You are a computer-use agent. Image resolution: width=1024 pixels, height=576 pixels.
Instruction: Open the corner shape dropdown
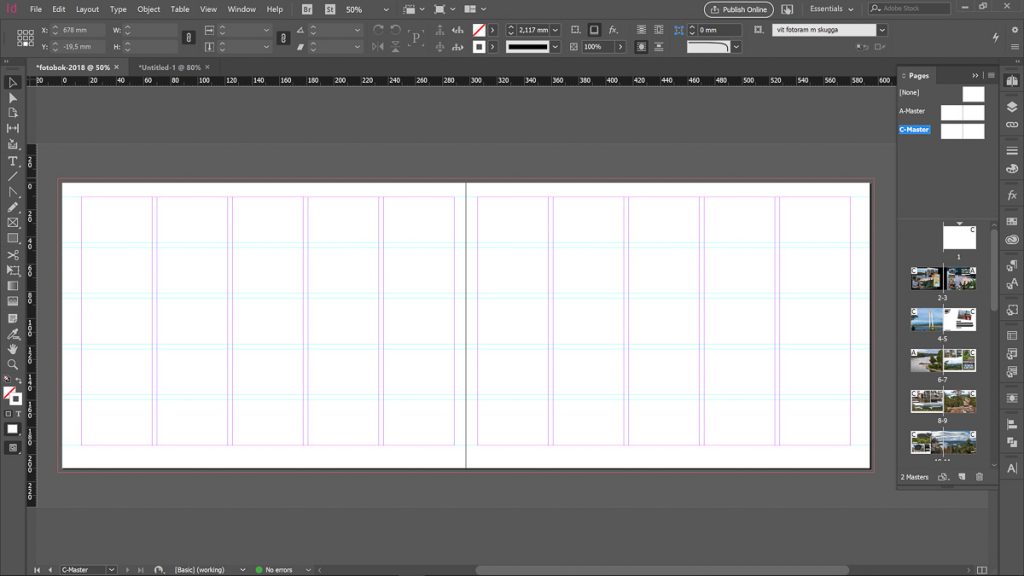tap(736, 47)
